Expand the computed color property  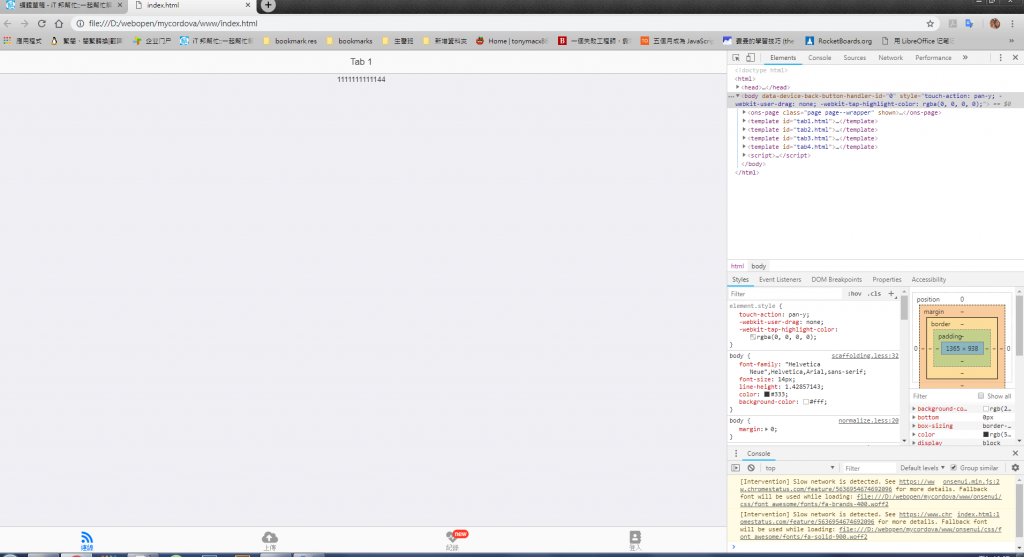(914, 434)
